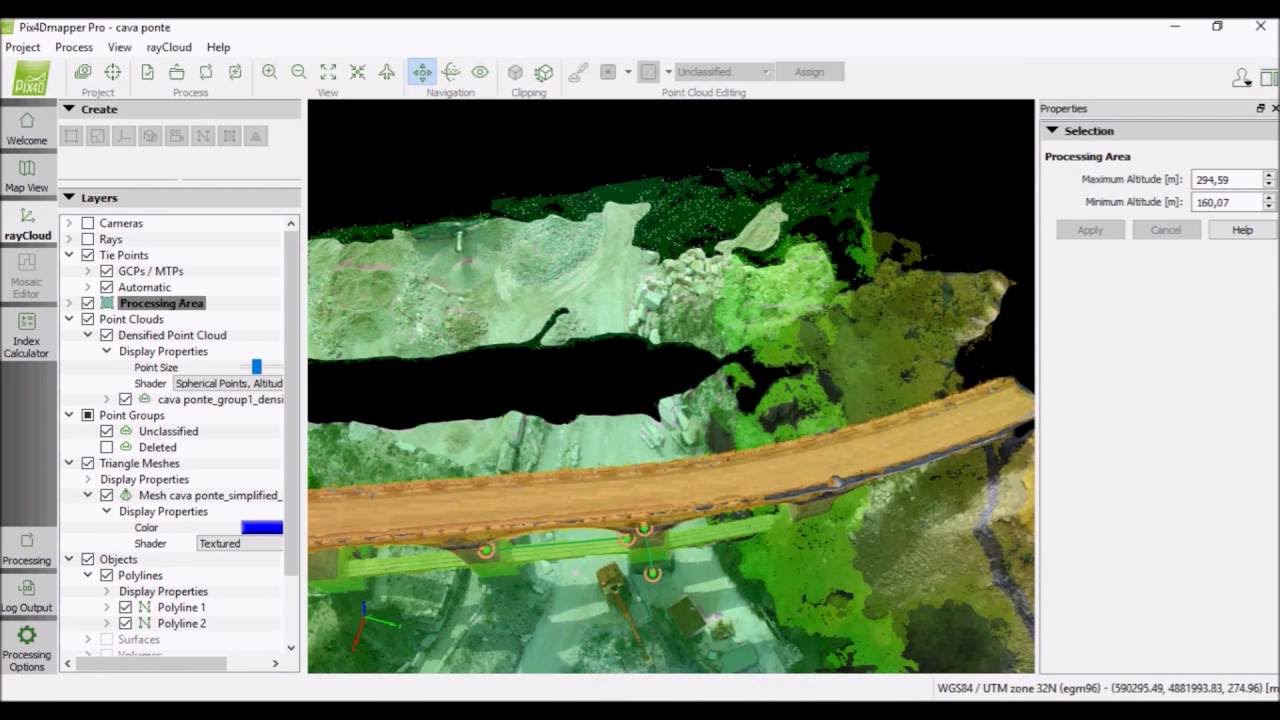Expand the Rays tree item
The width and height of the screenshot is (1280, 720).
69,239
